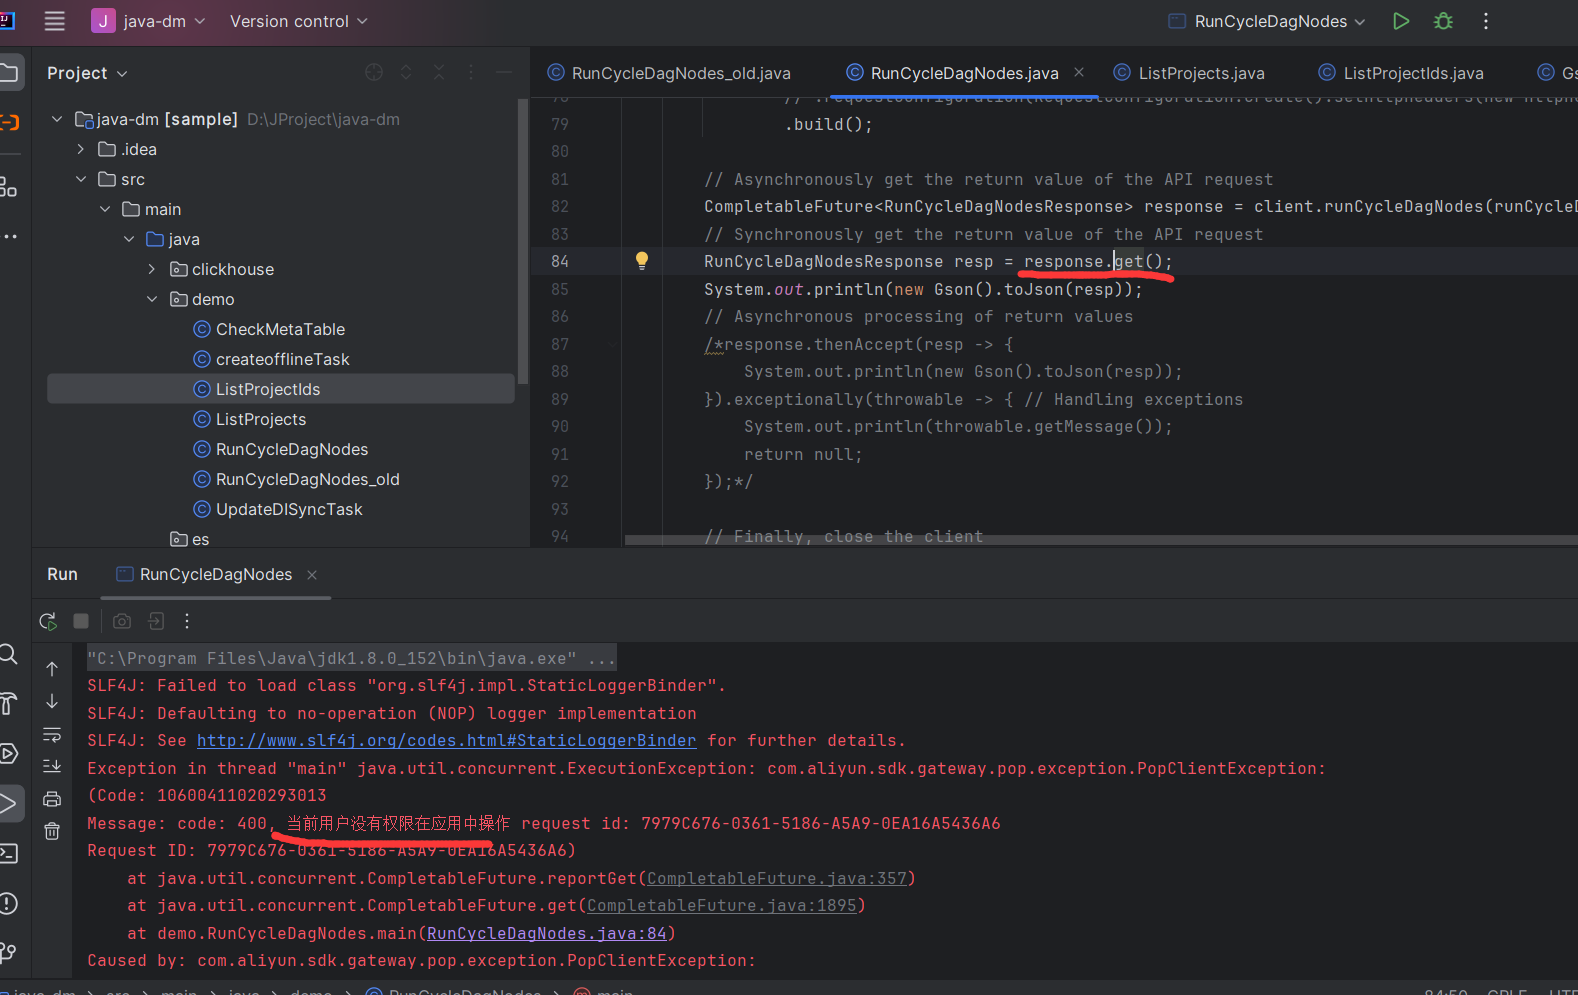This screenshot has height=995, width=1578.
Task: Select UpdateDISyncTask class in tree
Action: [289, 509]
